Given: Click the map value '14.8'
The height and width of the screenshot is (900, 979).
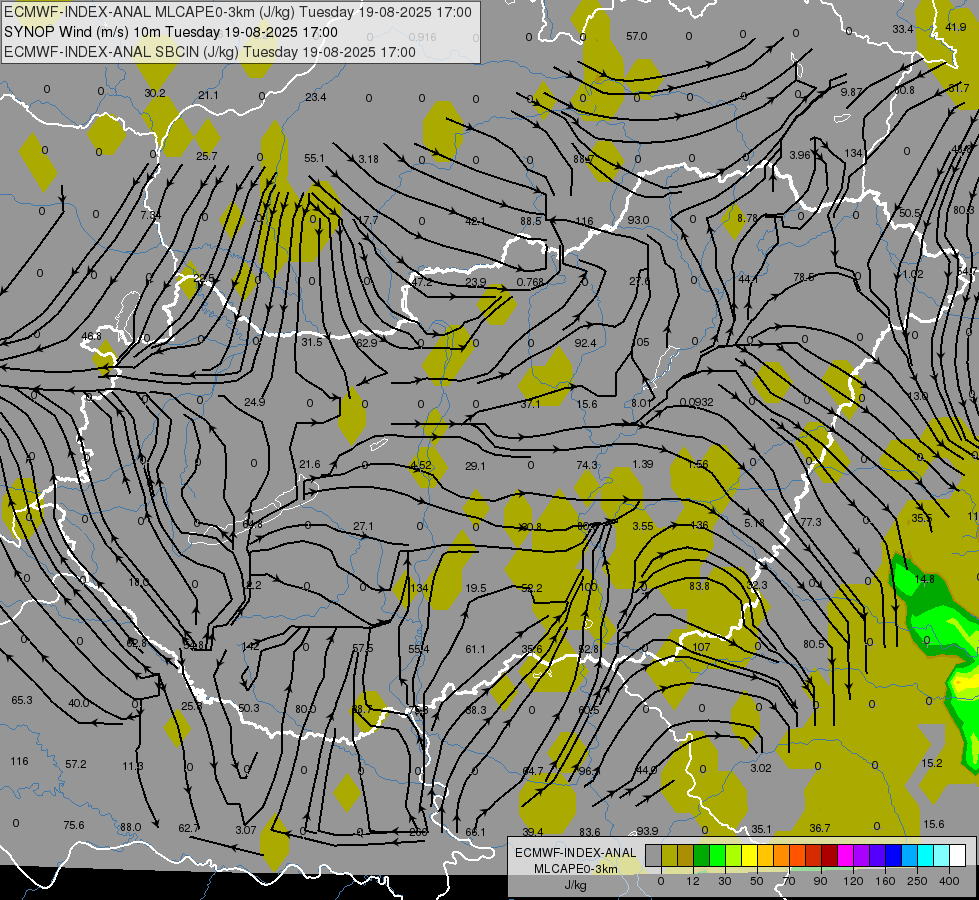Looking at the screenshot, I should tap(924, 580).
